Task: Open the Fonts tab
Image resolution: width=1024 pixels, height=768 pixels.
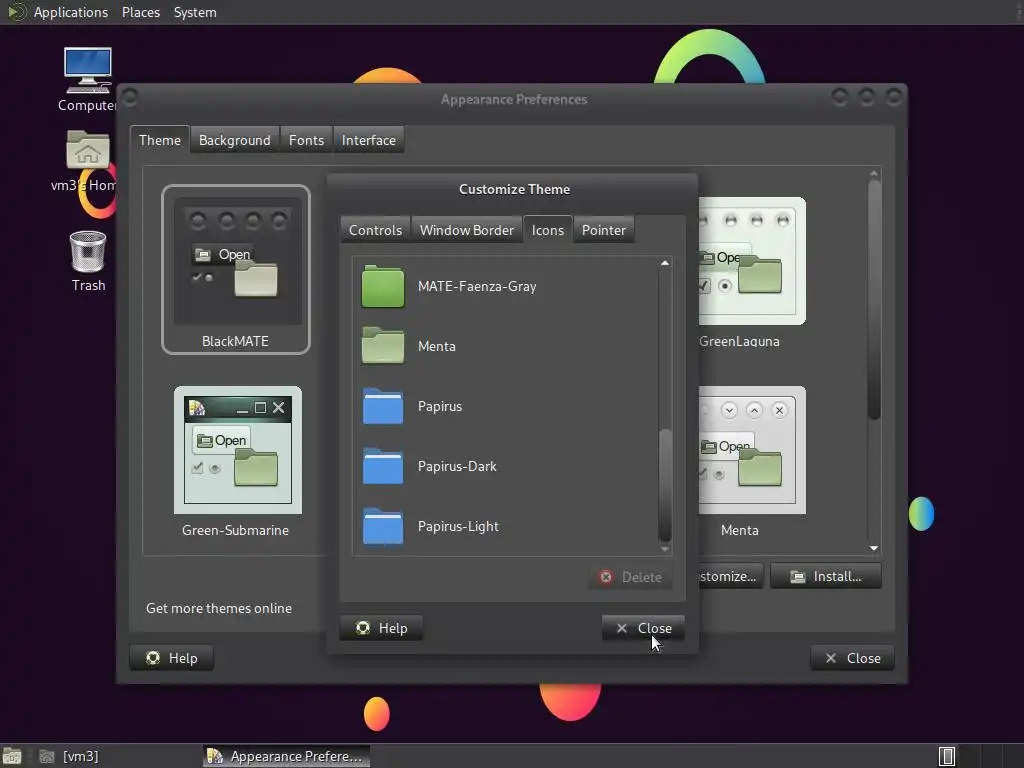Action: click(306, 140)
